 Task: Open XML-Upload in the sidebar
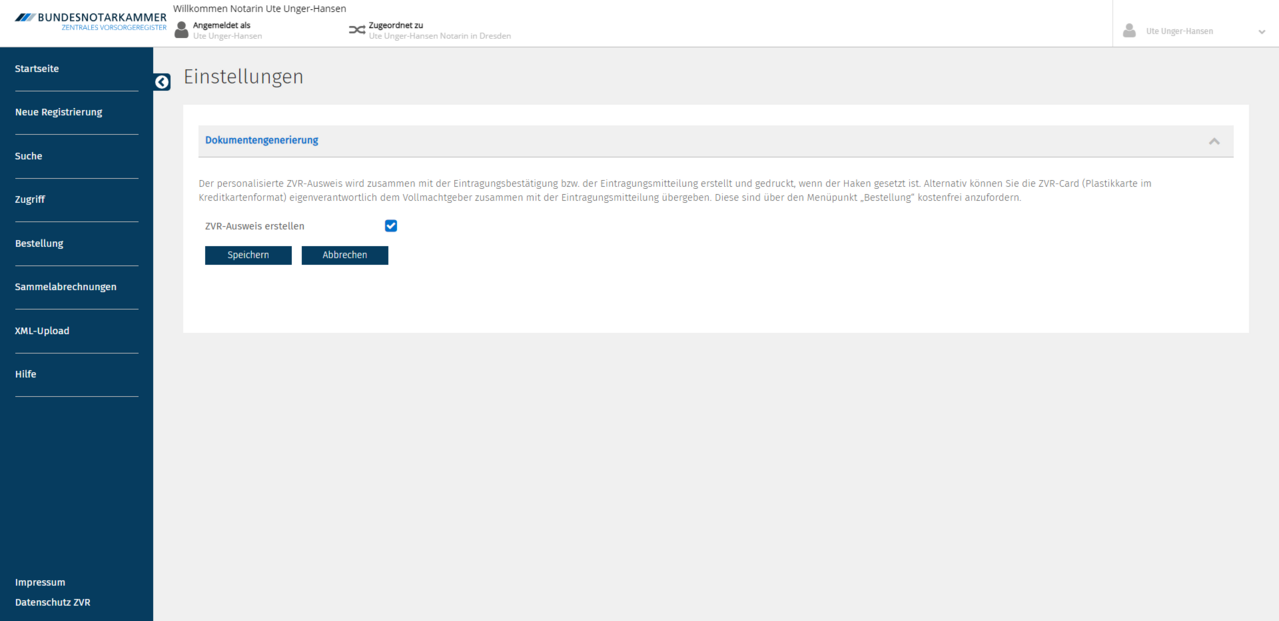coord(42,331)
